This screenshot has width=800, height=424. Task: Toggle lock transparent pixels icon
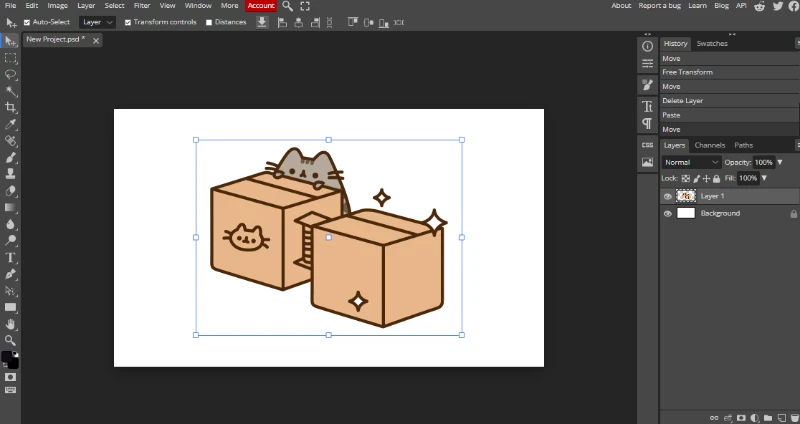point(686,179)
